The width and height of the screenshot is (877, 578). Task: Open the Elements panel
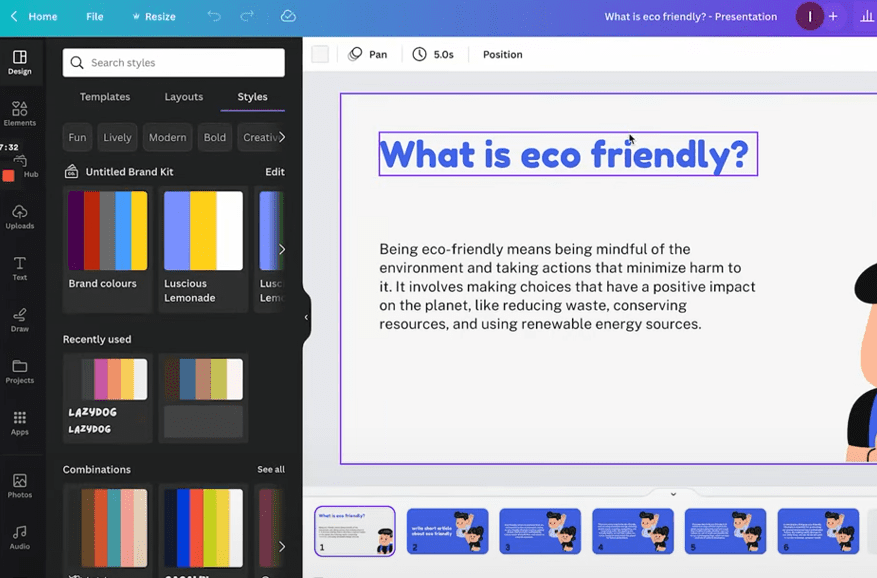pyautogui.click(x=20, y=114)
